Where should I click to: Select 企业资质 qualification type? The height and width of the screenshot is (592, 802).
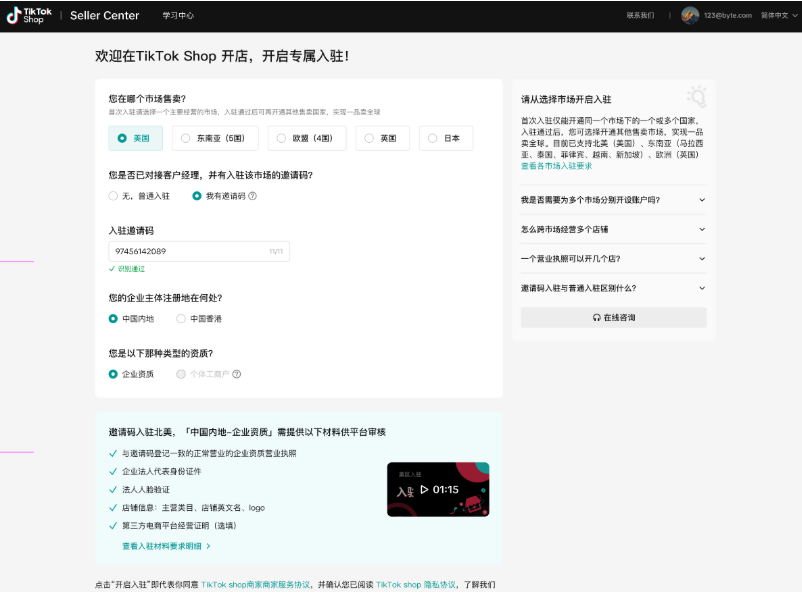coord(131,374)
